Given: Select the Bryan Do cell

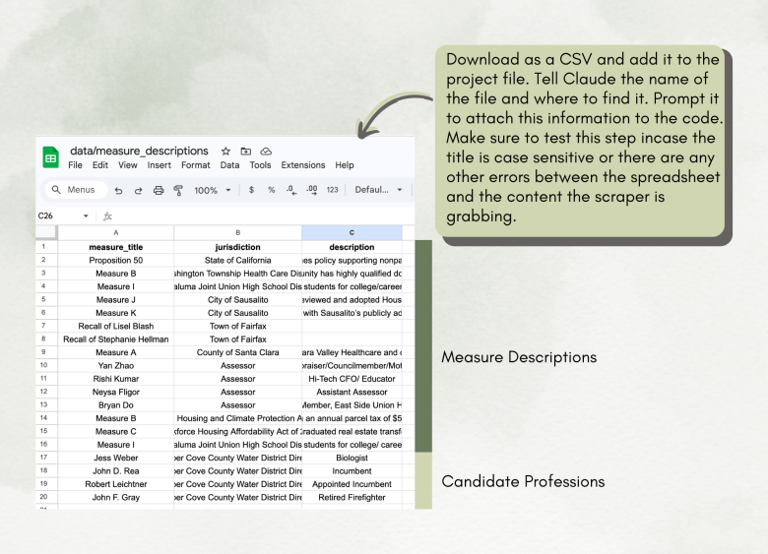Looking at the screenshot, I should coord(116,405).
